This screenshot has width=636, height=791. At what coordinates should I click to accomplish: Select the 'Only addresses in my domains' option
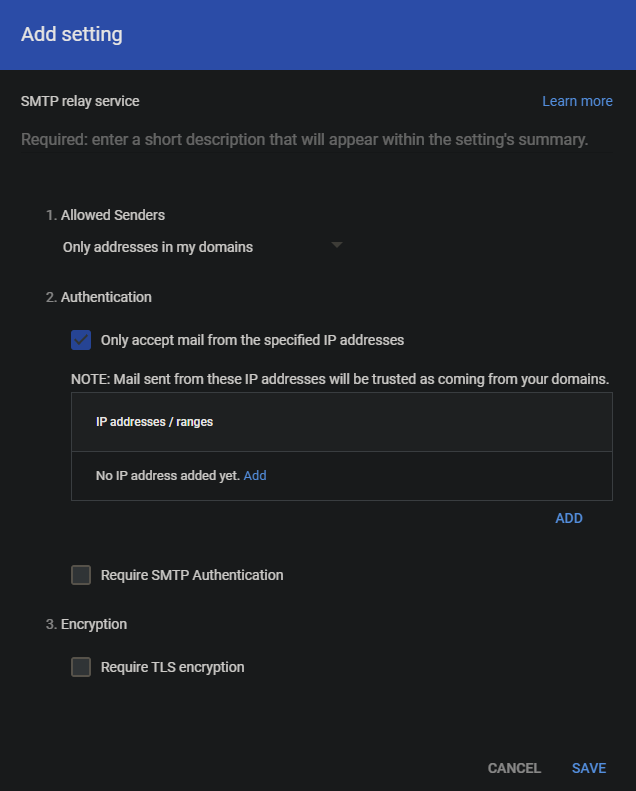pyautogui.click(x=157, y=247)
